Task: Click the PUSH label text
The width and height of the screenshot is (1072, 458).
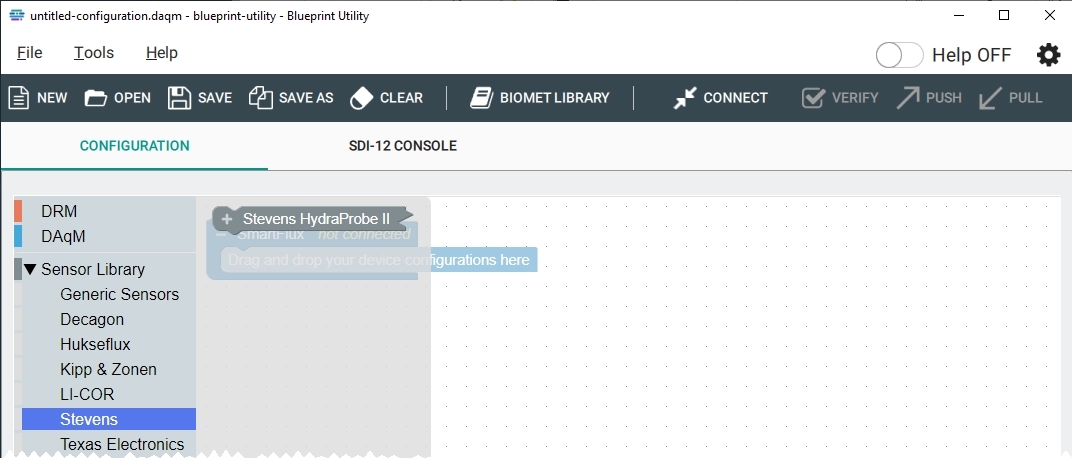Action: 943,98
